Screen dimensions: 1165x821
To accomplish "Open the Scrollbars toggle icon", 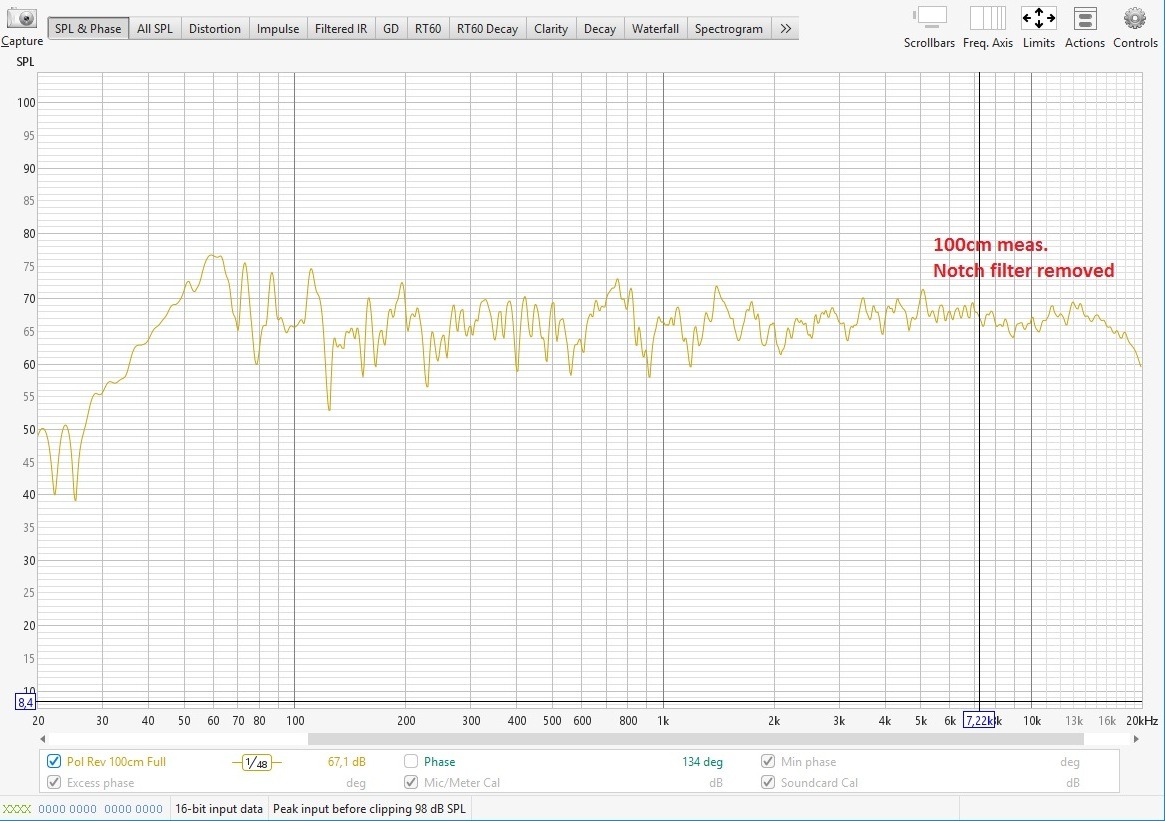I will [929, 18].
